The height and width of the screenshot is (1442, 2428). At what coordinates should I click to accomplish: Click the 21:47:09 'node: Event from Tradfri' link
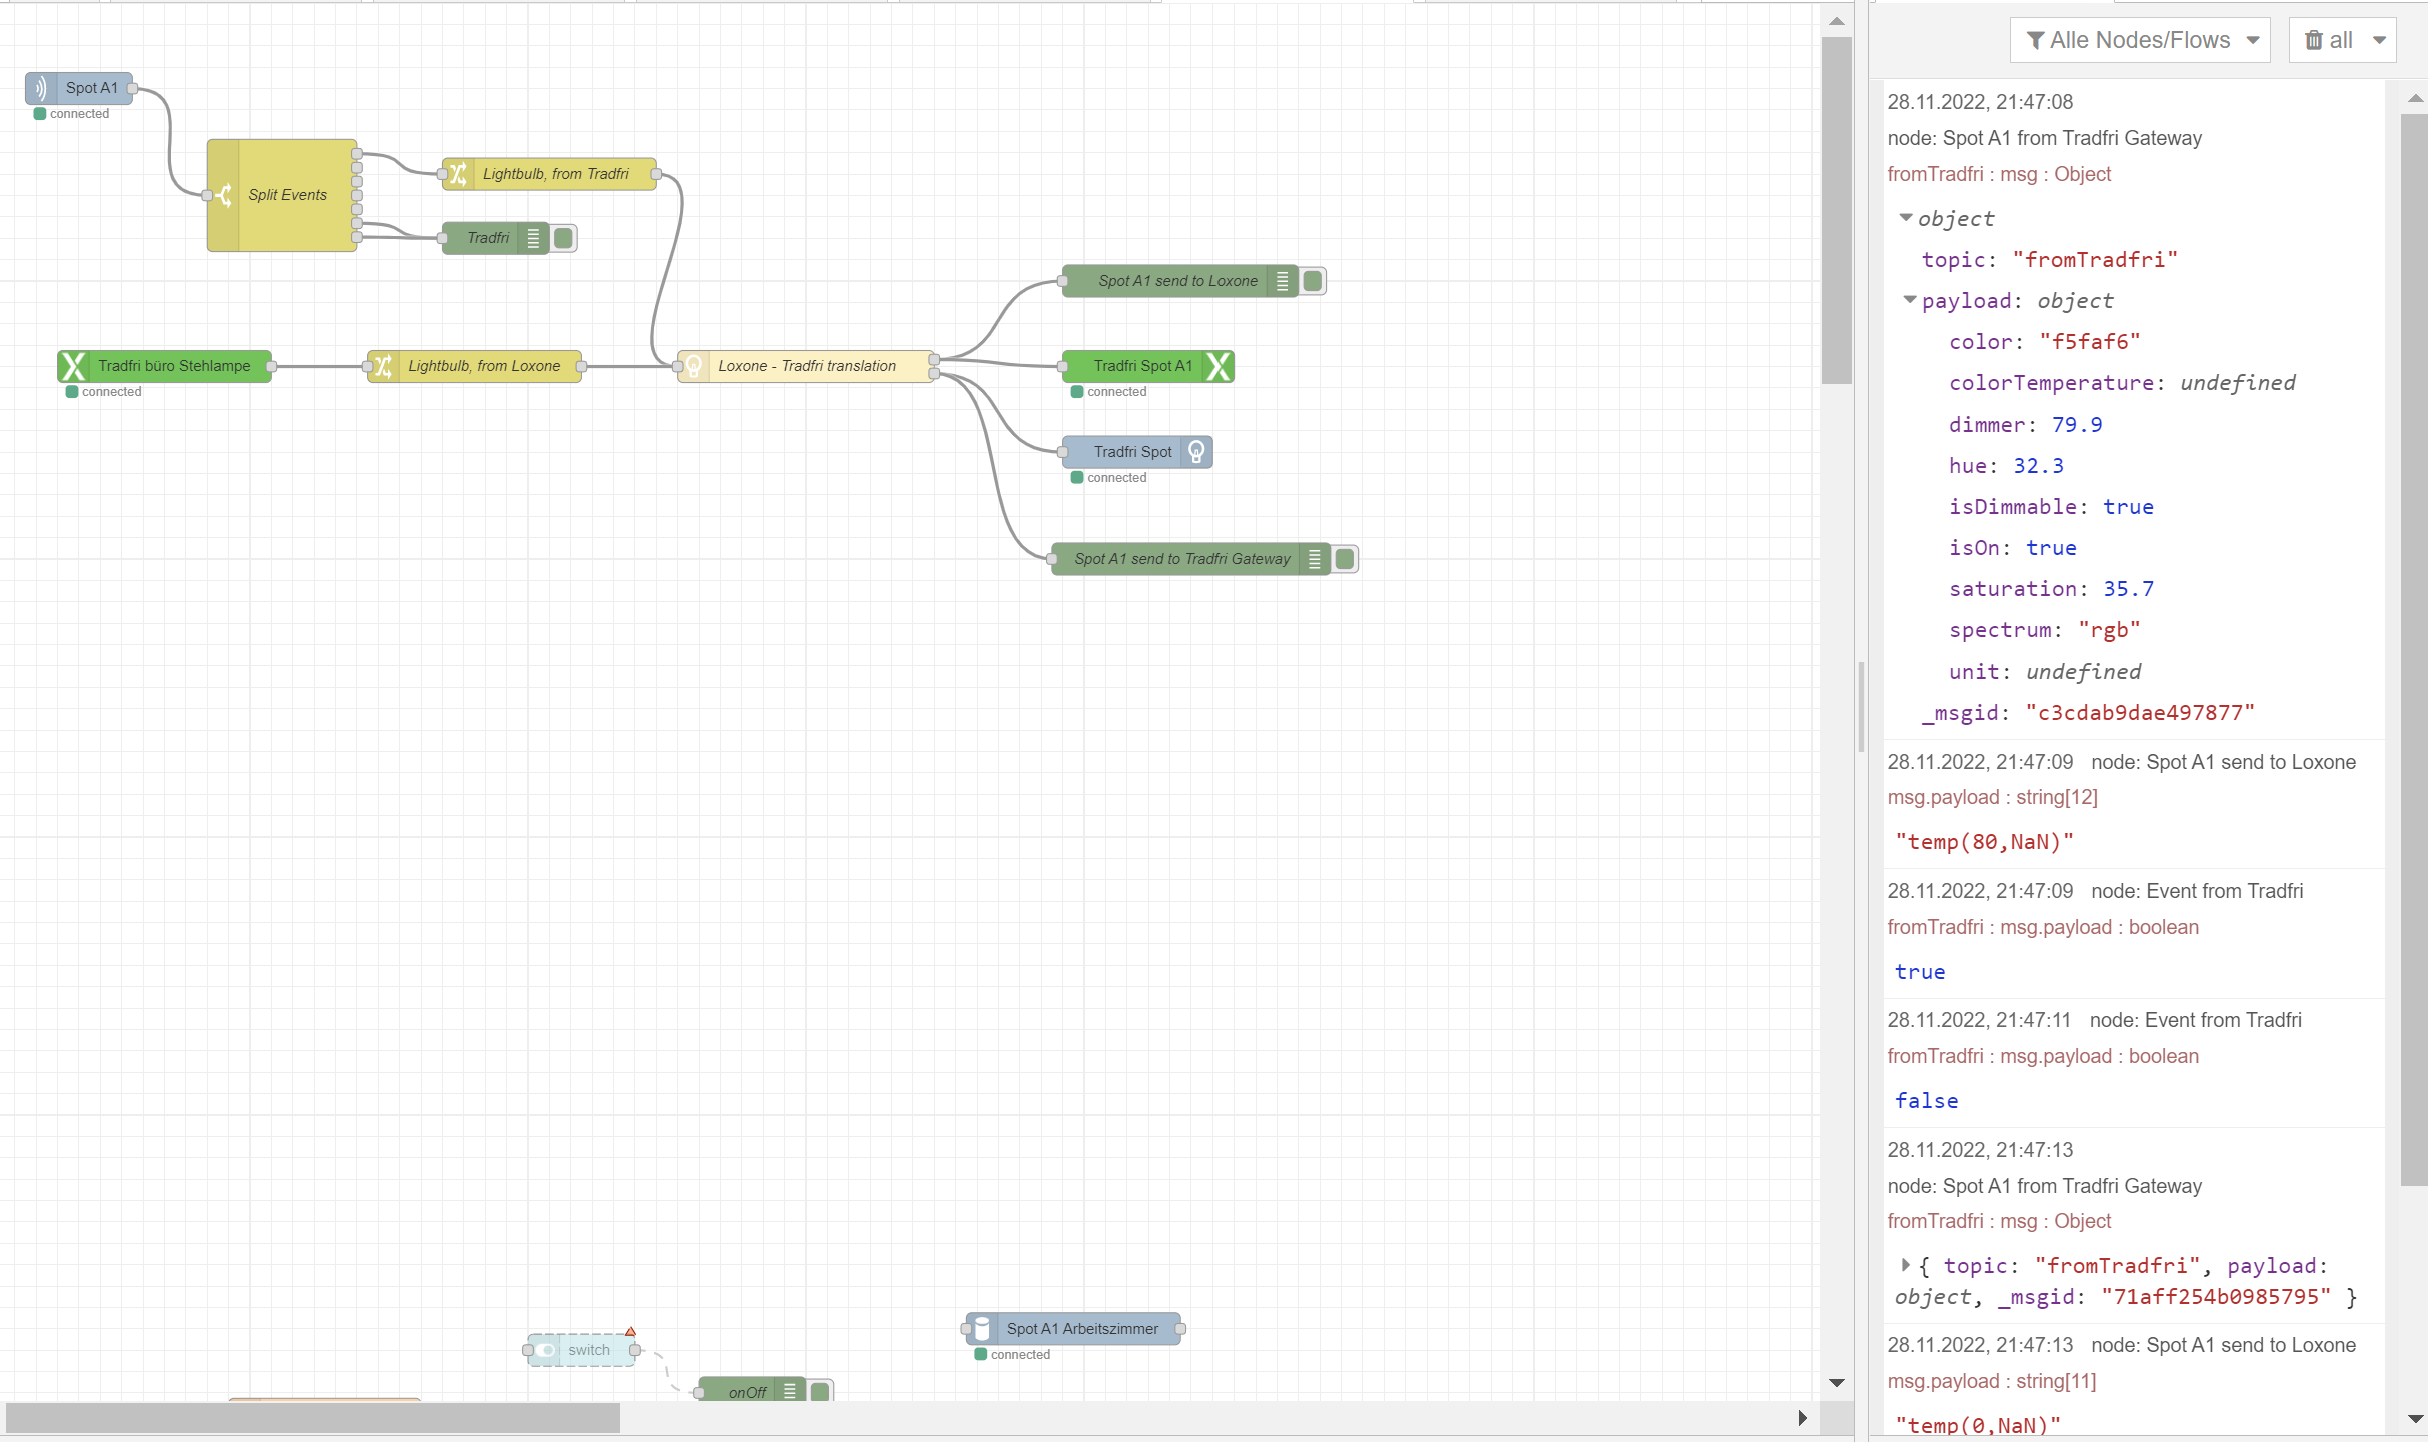[2197, 891]
